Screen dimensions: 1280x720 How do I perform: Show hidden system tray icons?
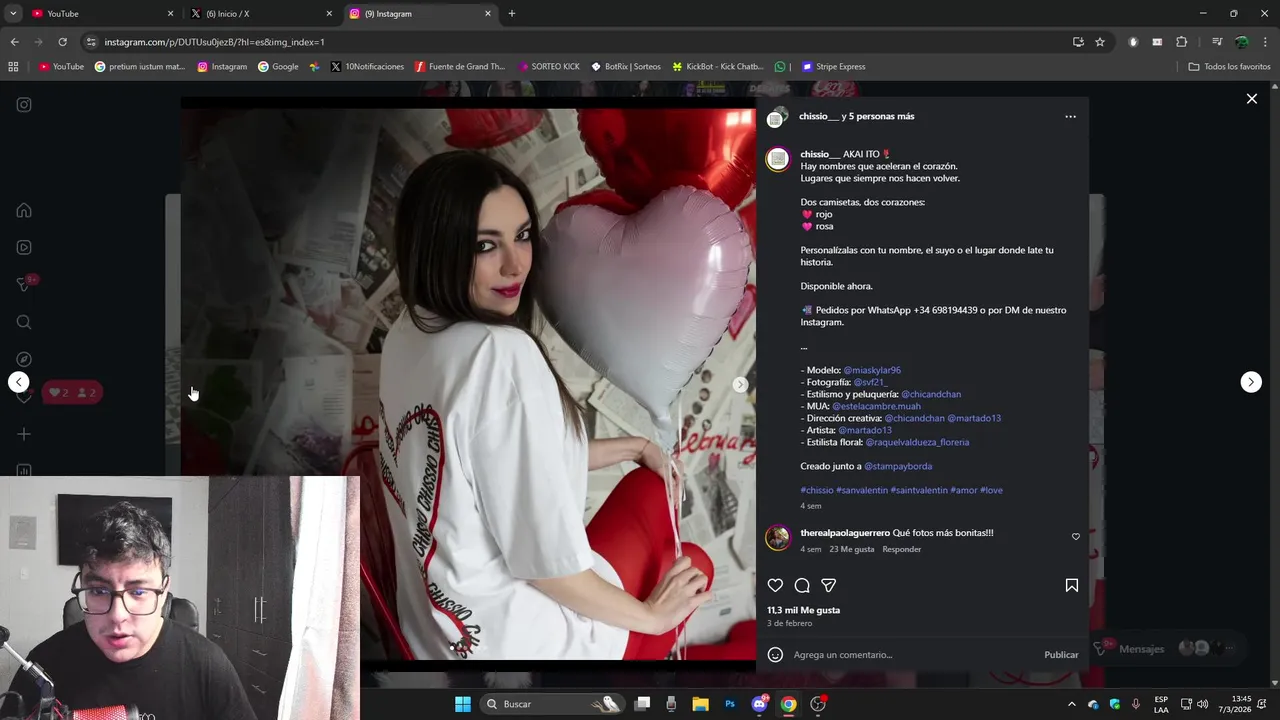coord(1071,704)
